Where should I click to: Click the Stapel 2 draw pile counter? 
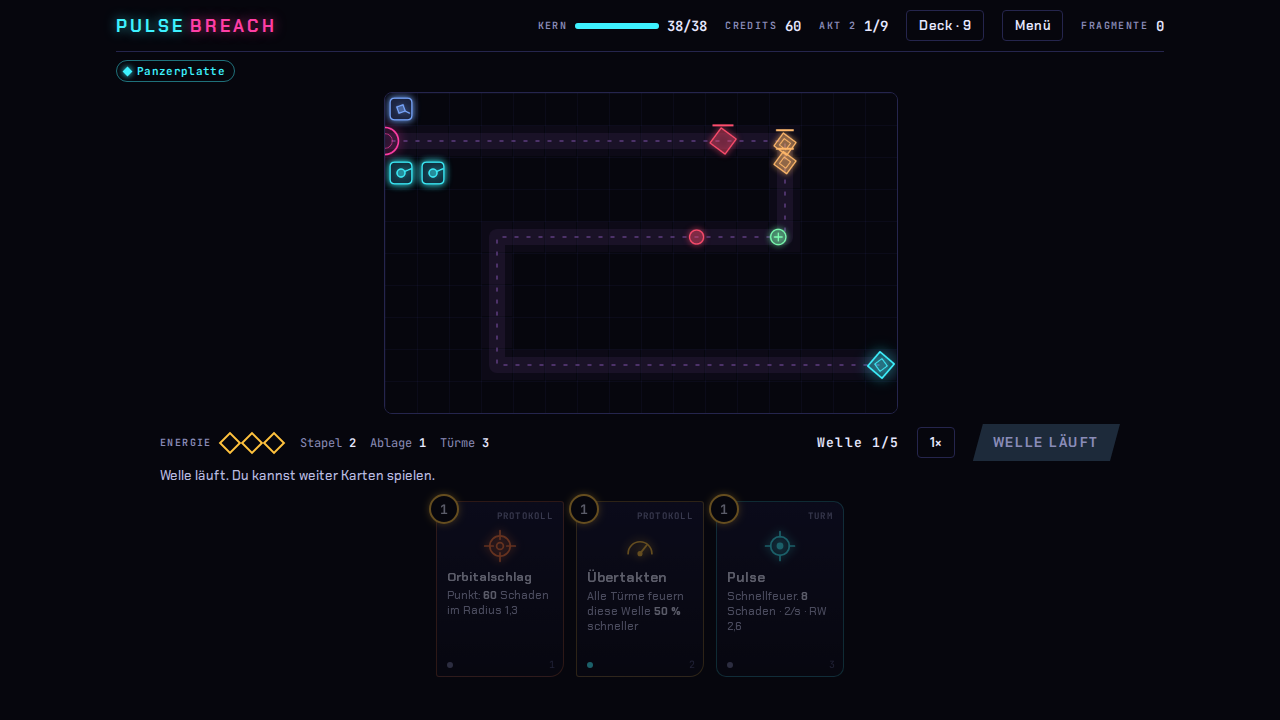328,443
